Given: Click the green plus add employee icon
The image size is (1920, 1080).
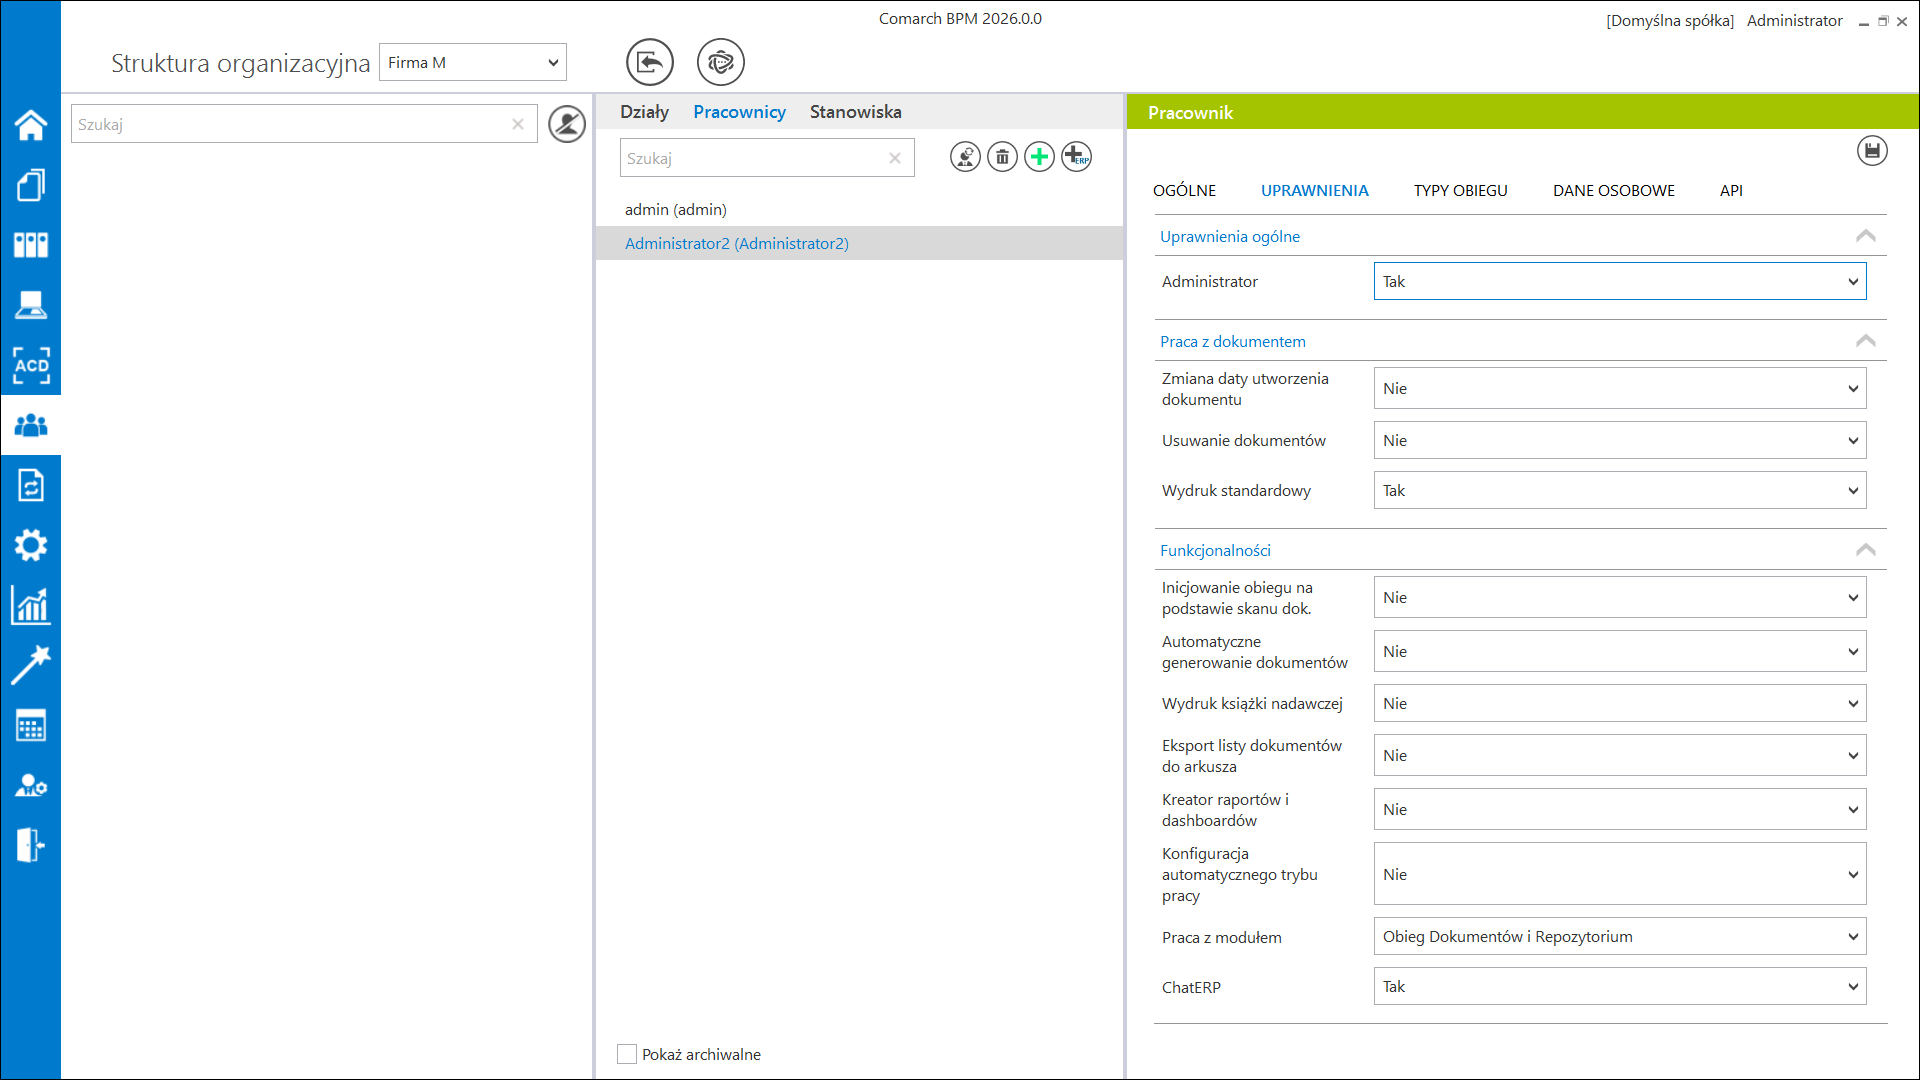Looking at the screenshot, I should (x=1039, y=157).
